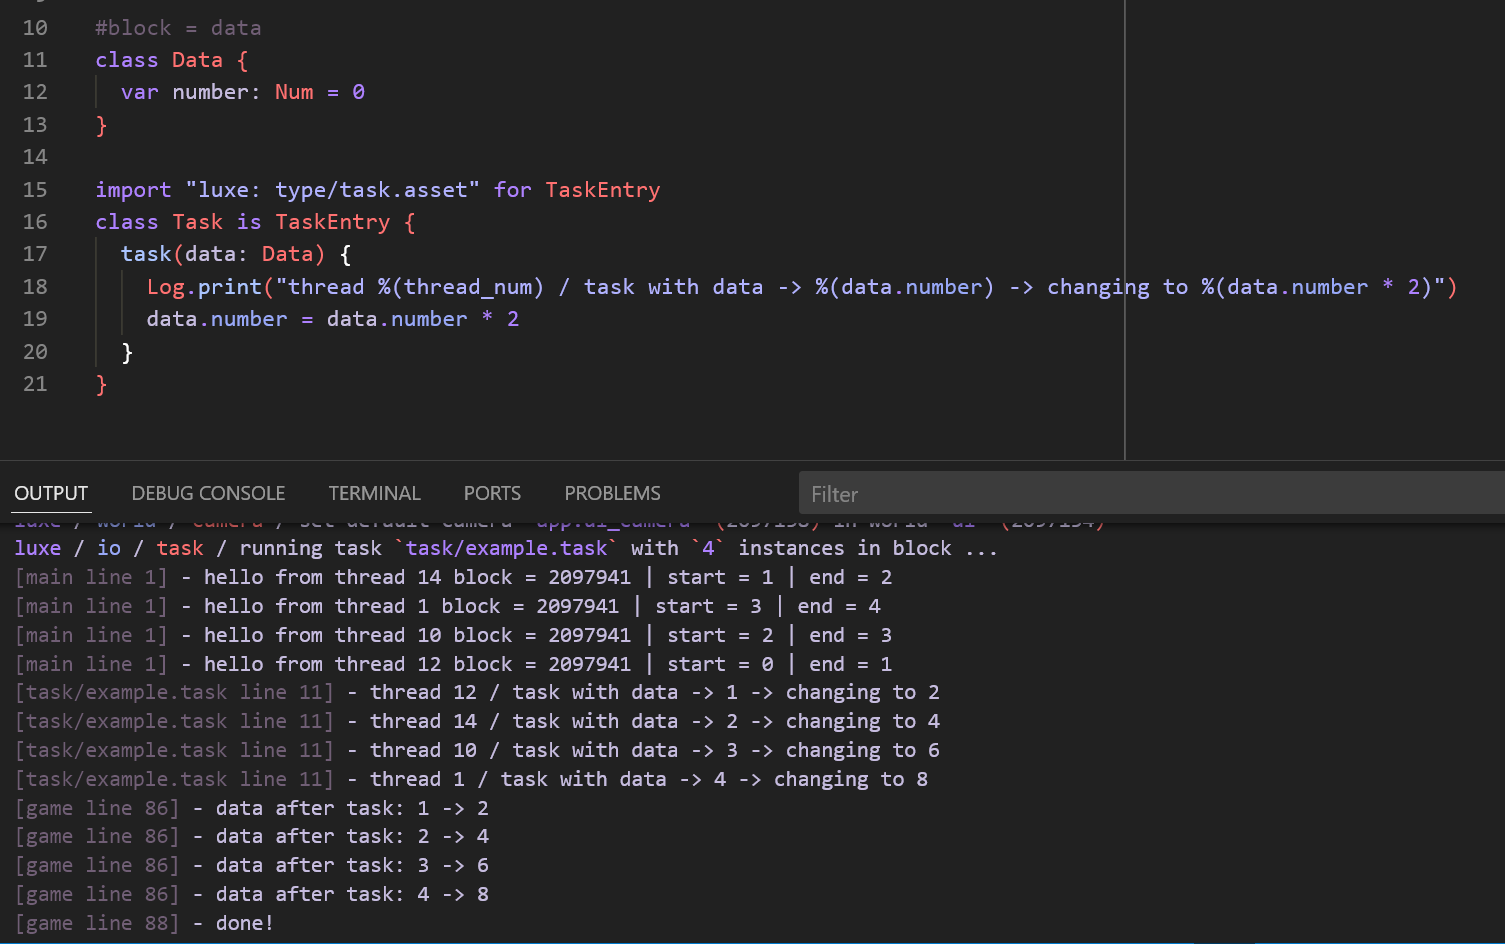This screenshot has width=1505, height=944.
Task: Switch to the OUTPUT panel tab
Action: tap(51, 493)
